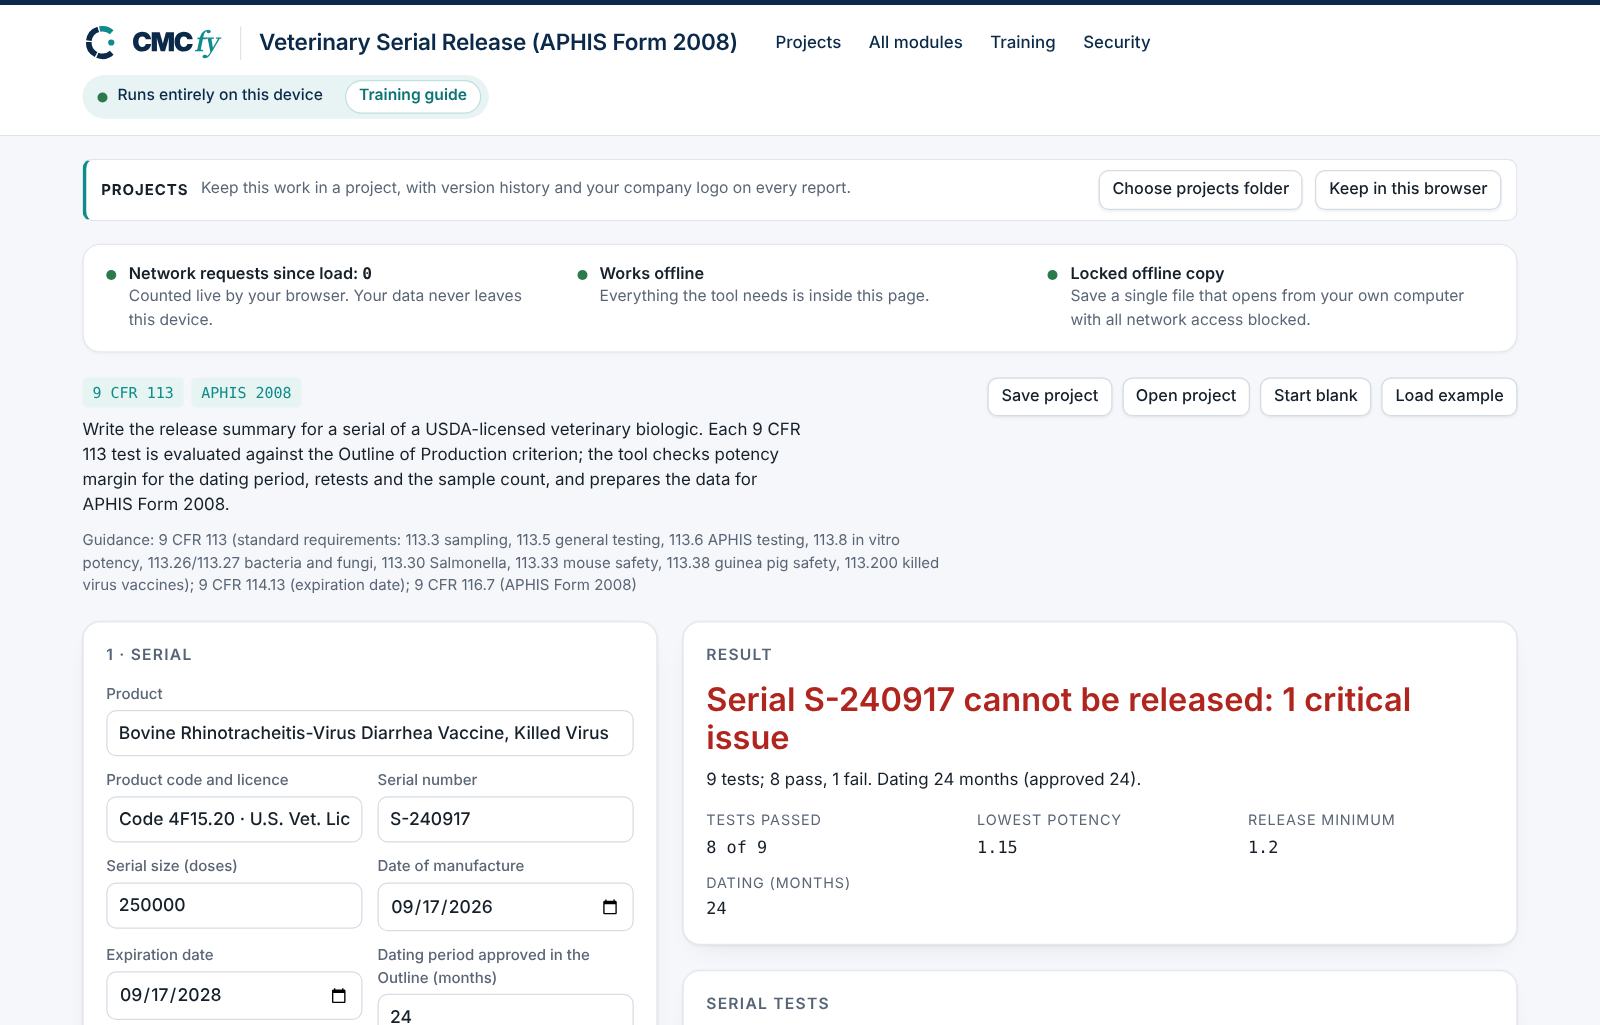Click the 'Veterinary Serial Release (APHIS Form 2008)' title
The width and height of the screenshot is (1600, 1025).
coord(498,42)
